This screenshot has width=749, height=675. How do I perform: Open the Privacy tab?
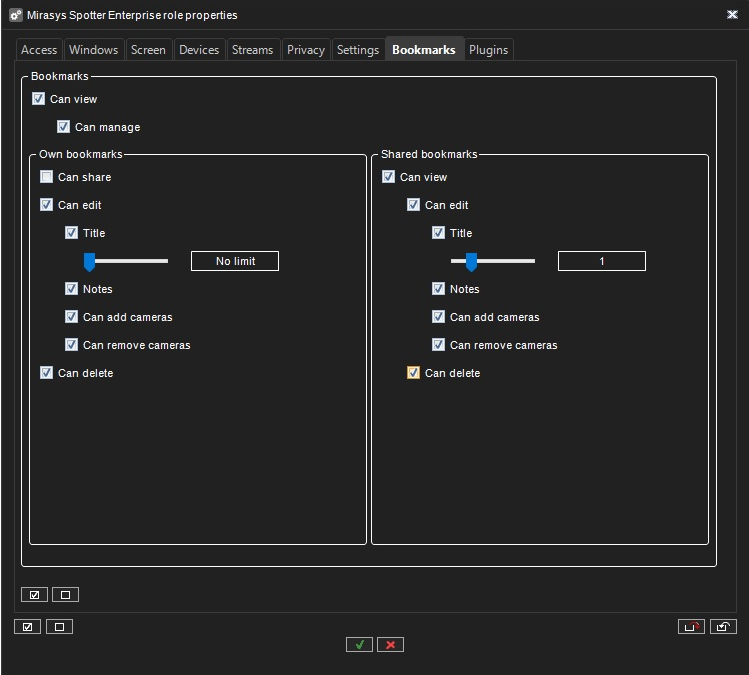click(x=305, y=50)
